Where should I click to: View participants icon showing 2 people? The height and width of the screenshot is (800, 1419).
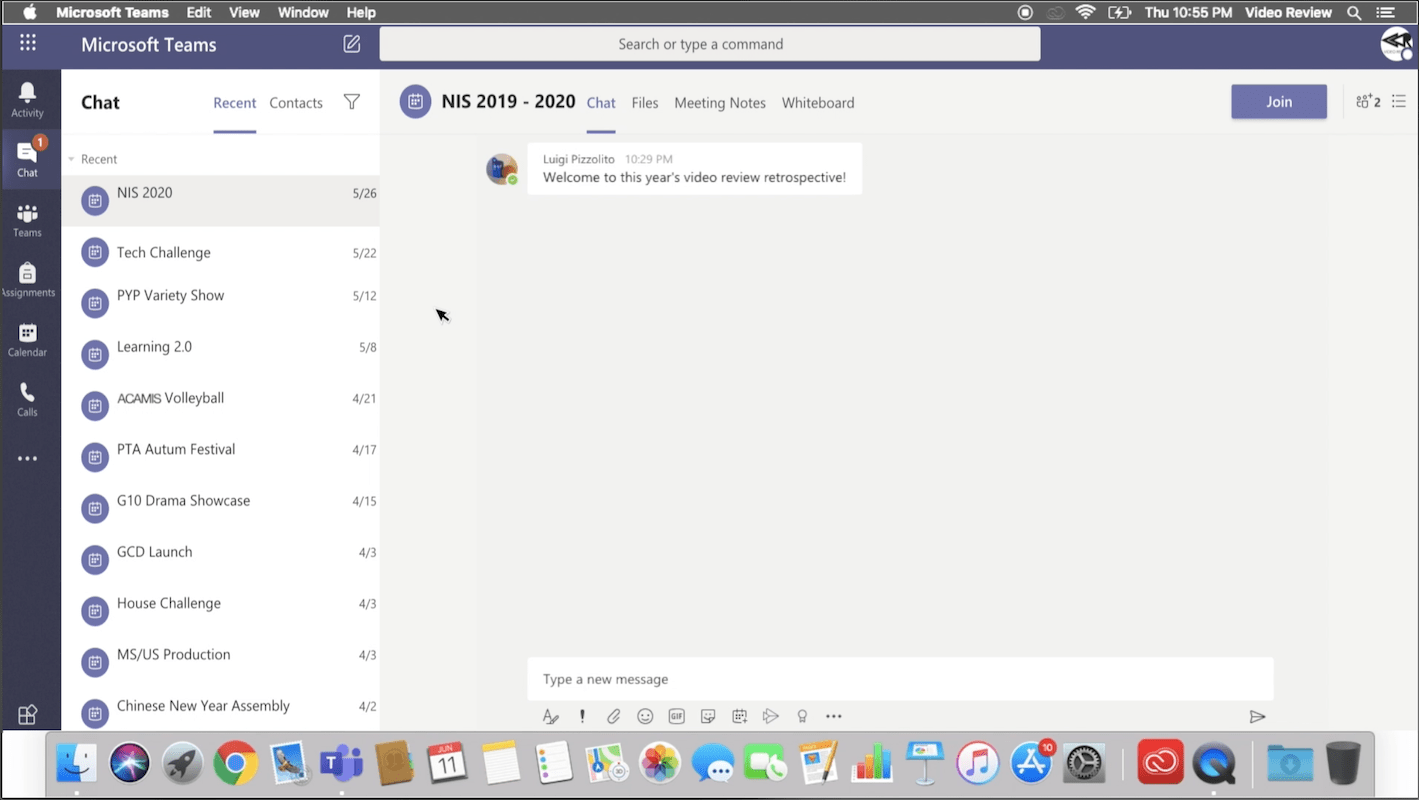(1368, 102)
